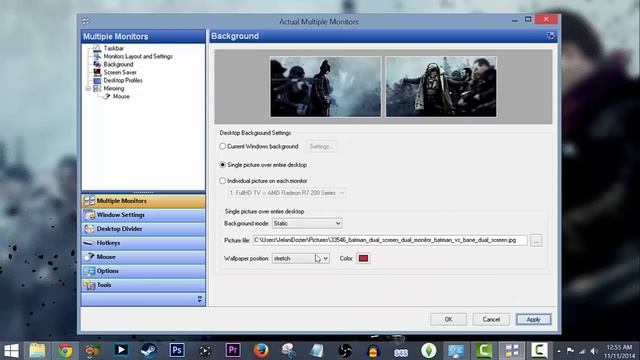Image resolution: width=640 pixels, height=360 pixels.
Task: Select Desktop Profiles in the tree
Action: 122,80
